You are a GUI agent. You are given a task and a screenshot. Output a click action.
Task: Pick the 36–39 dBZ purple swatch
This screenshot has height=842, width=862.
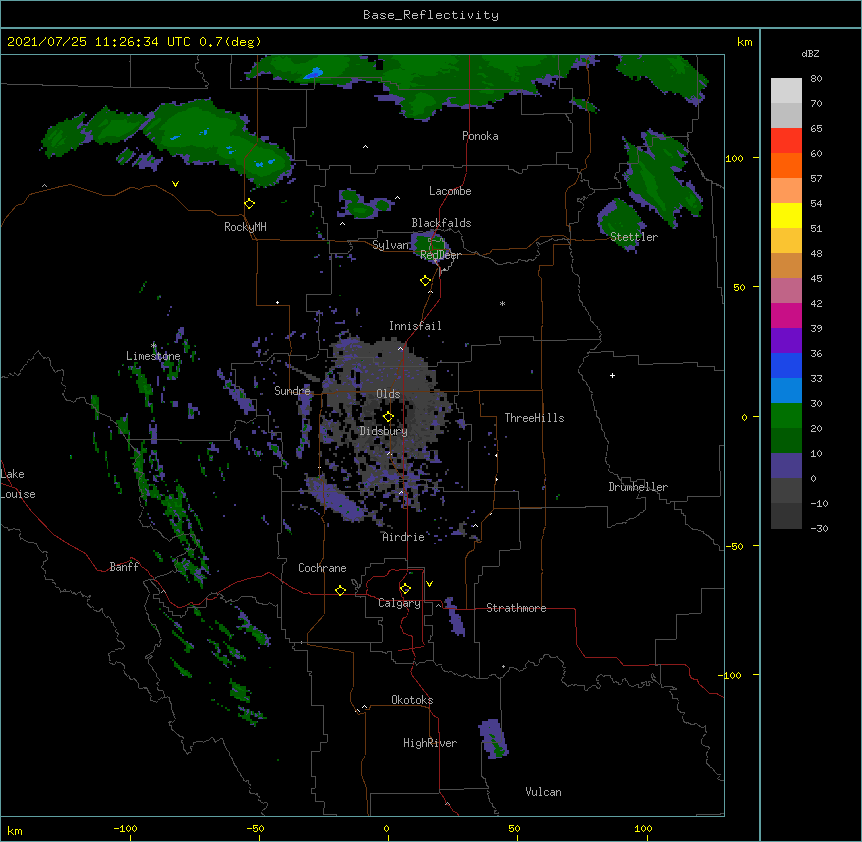point(786,341)
